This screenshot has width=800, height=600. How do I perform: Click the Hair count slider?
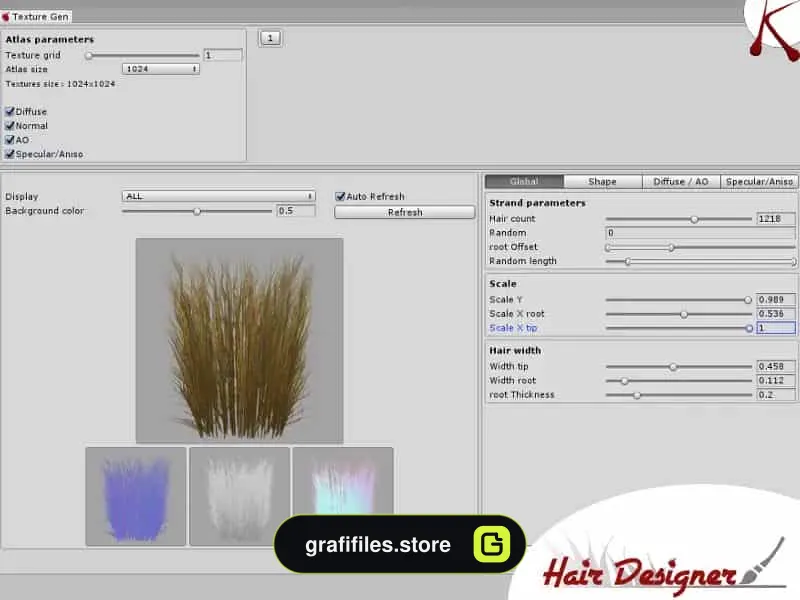coord(679,219)
